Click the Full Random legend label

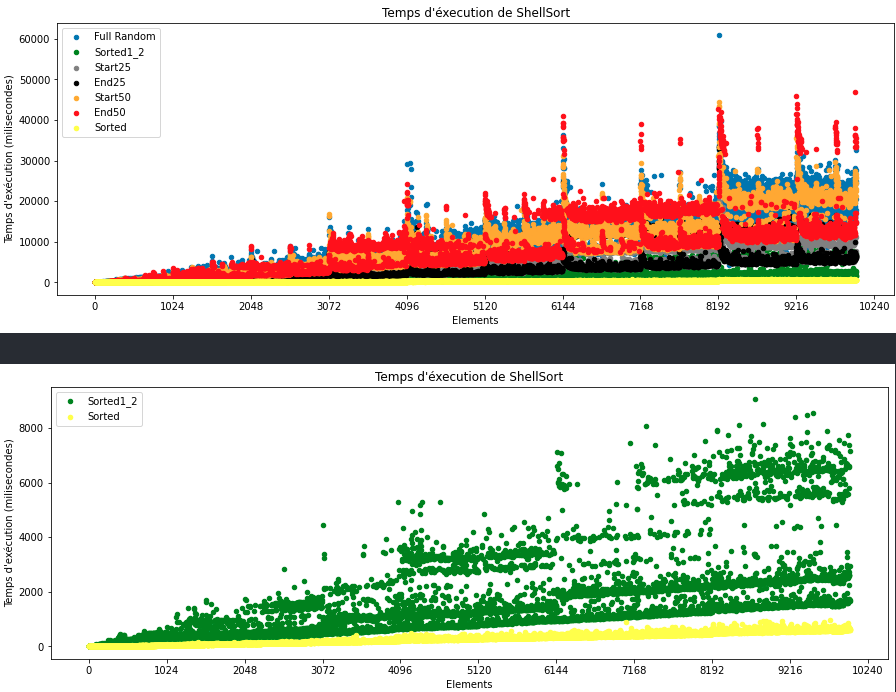tap(125, 37)
